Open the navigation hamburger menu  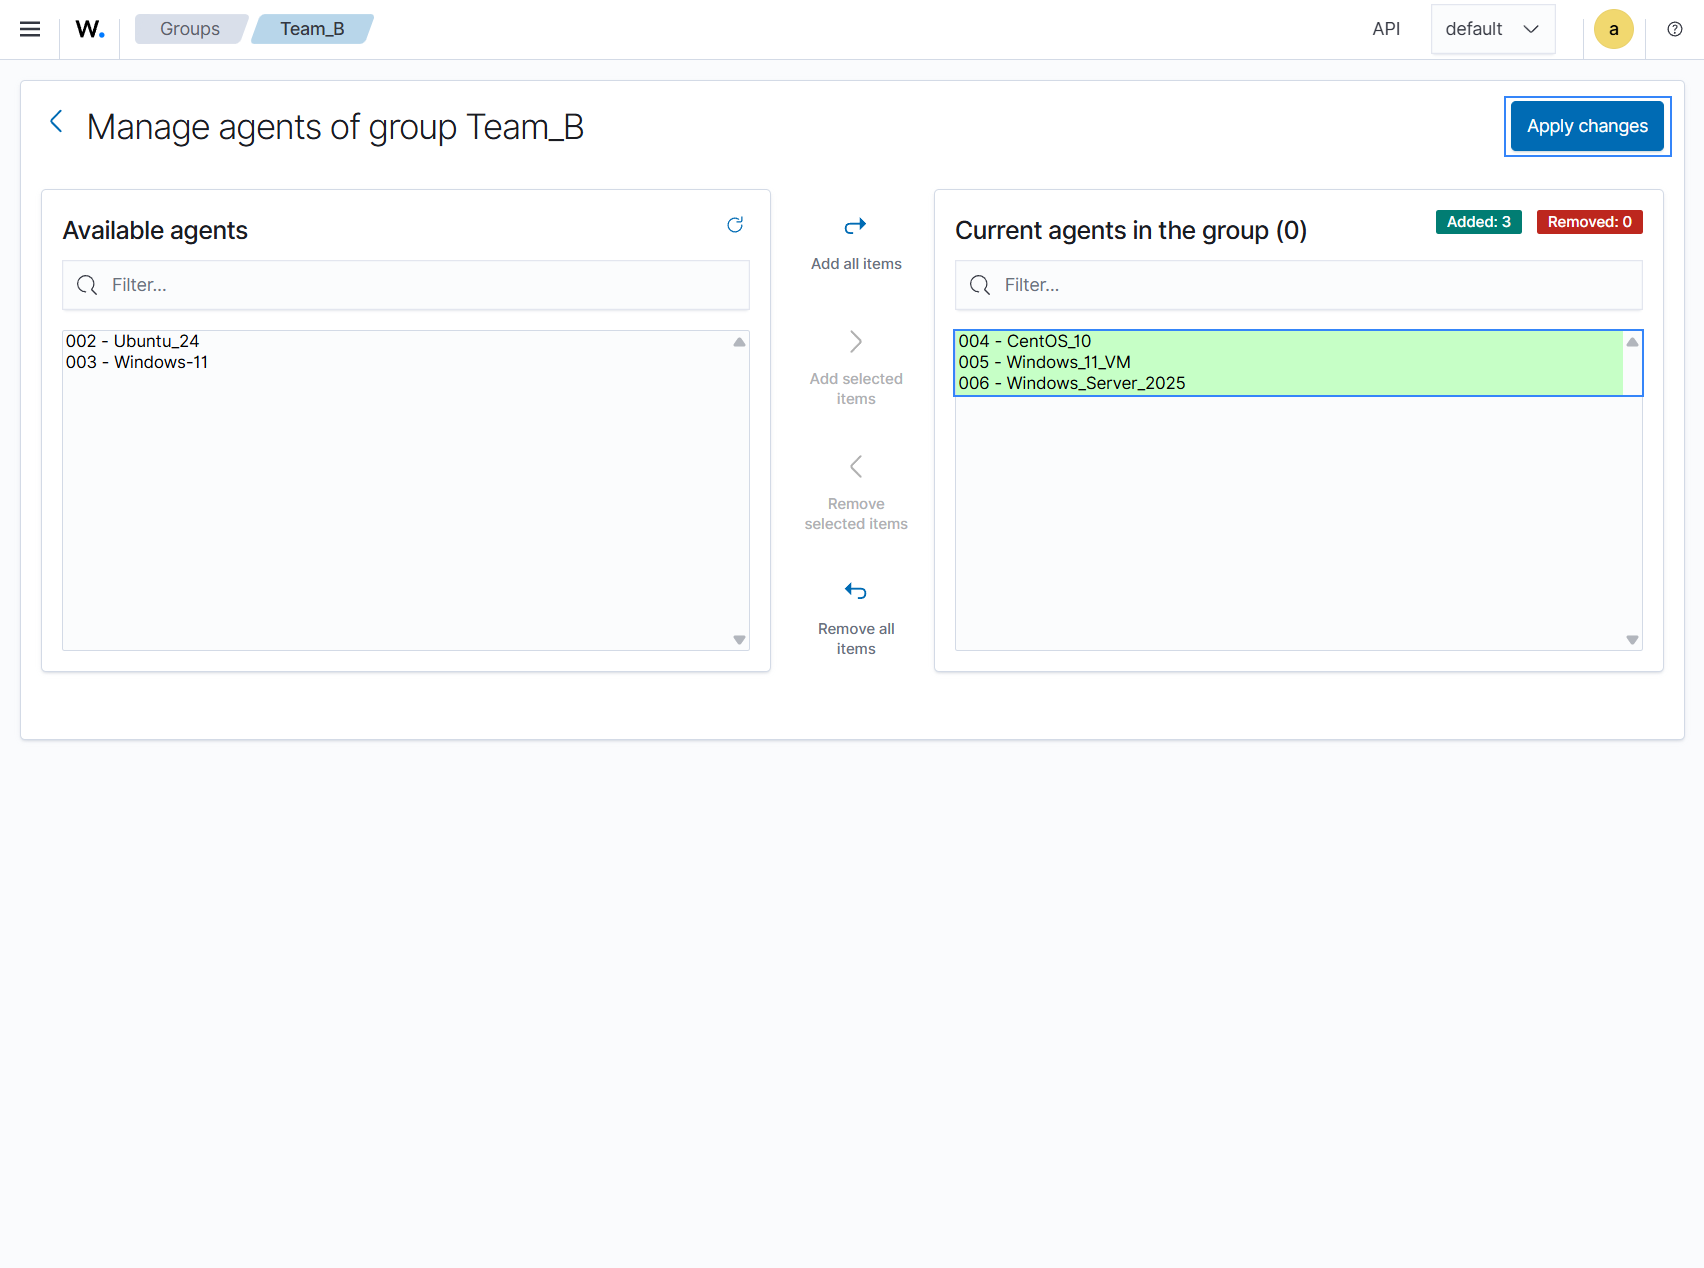tap(29, 29)
